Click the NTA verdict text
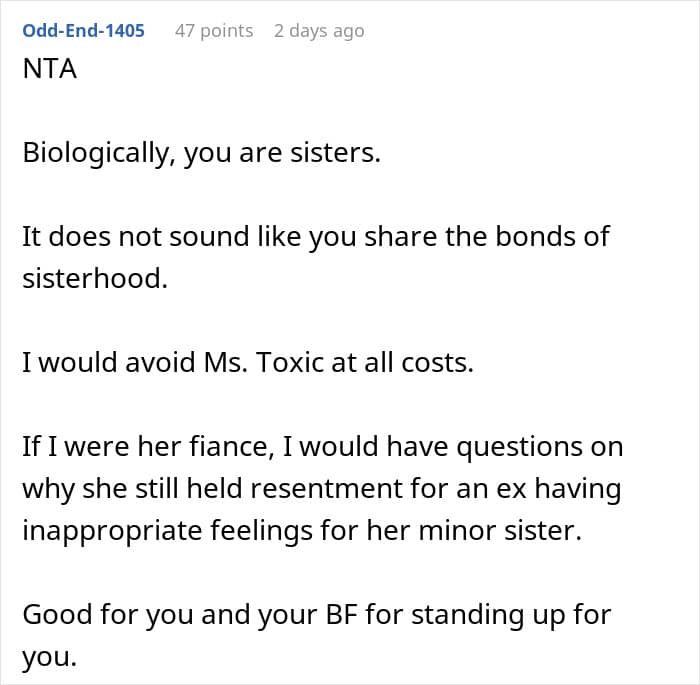 [x=50, y=69]
